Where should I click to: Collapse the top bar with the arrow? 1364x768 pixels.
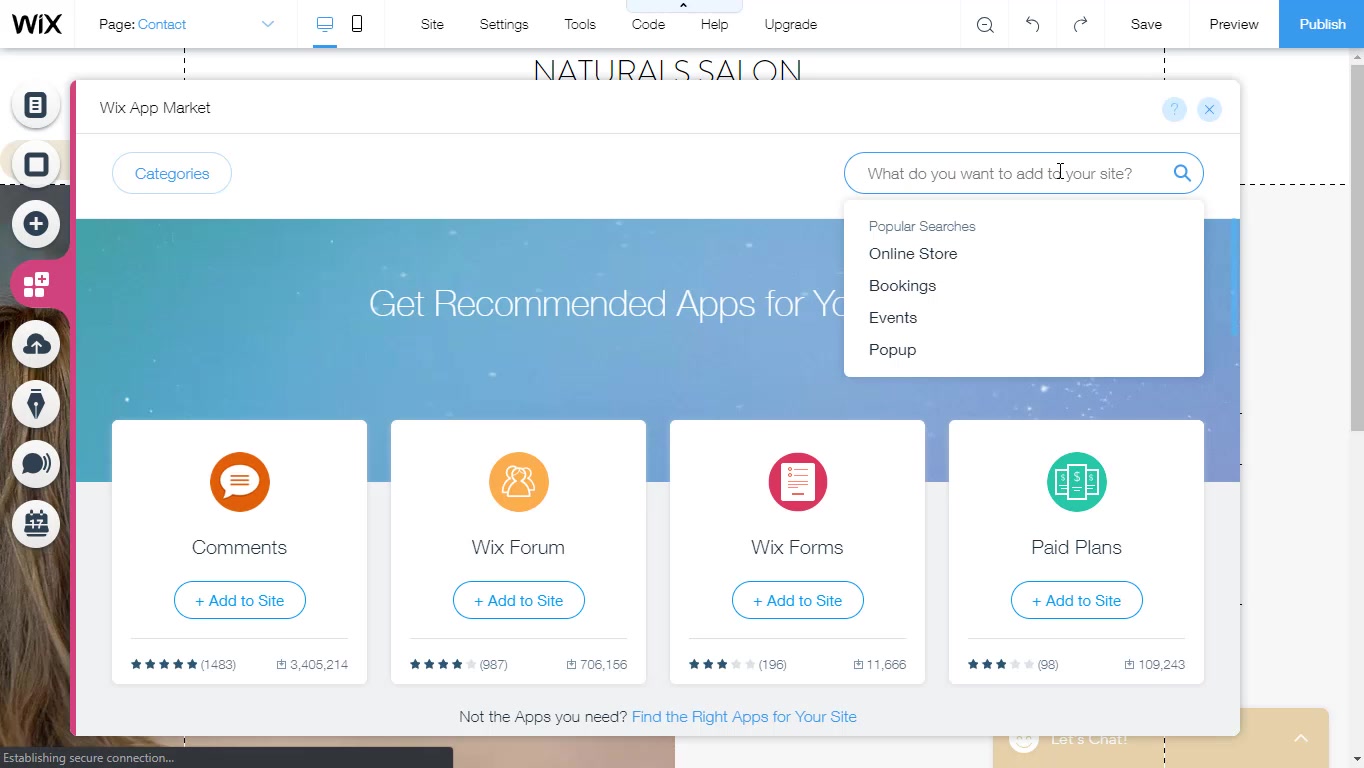[683, 6]
